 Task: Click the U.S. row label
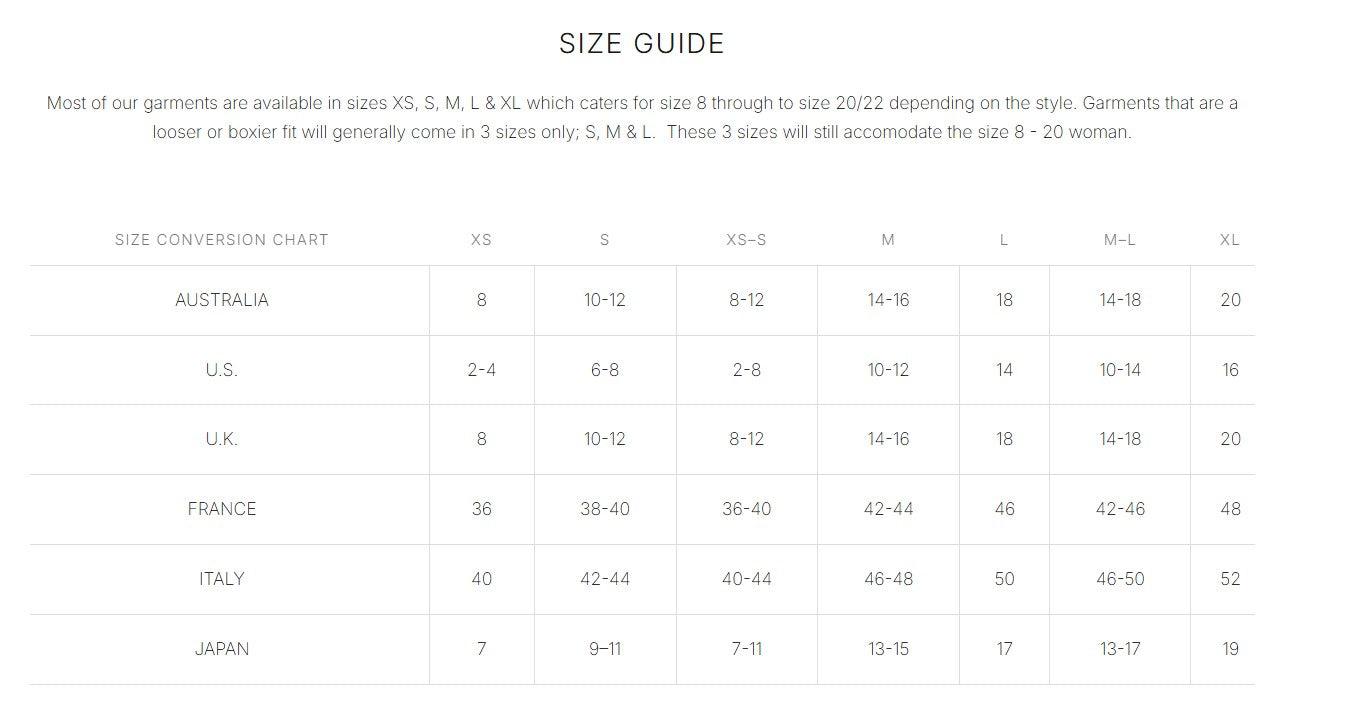pos(222,370)
